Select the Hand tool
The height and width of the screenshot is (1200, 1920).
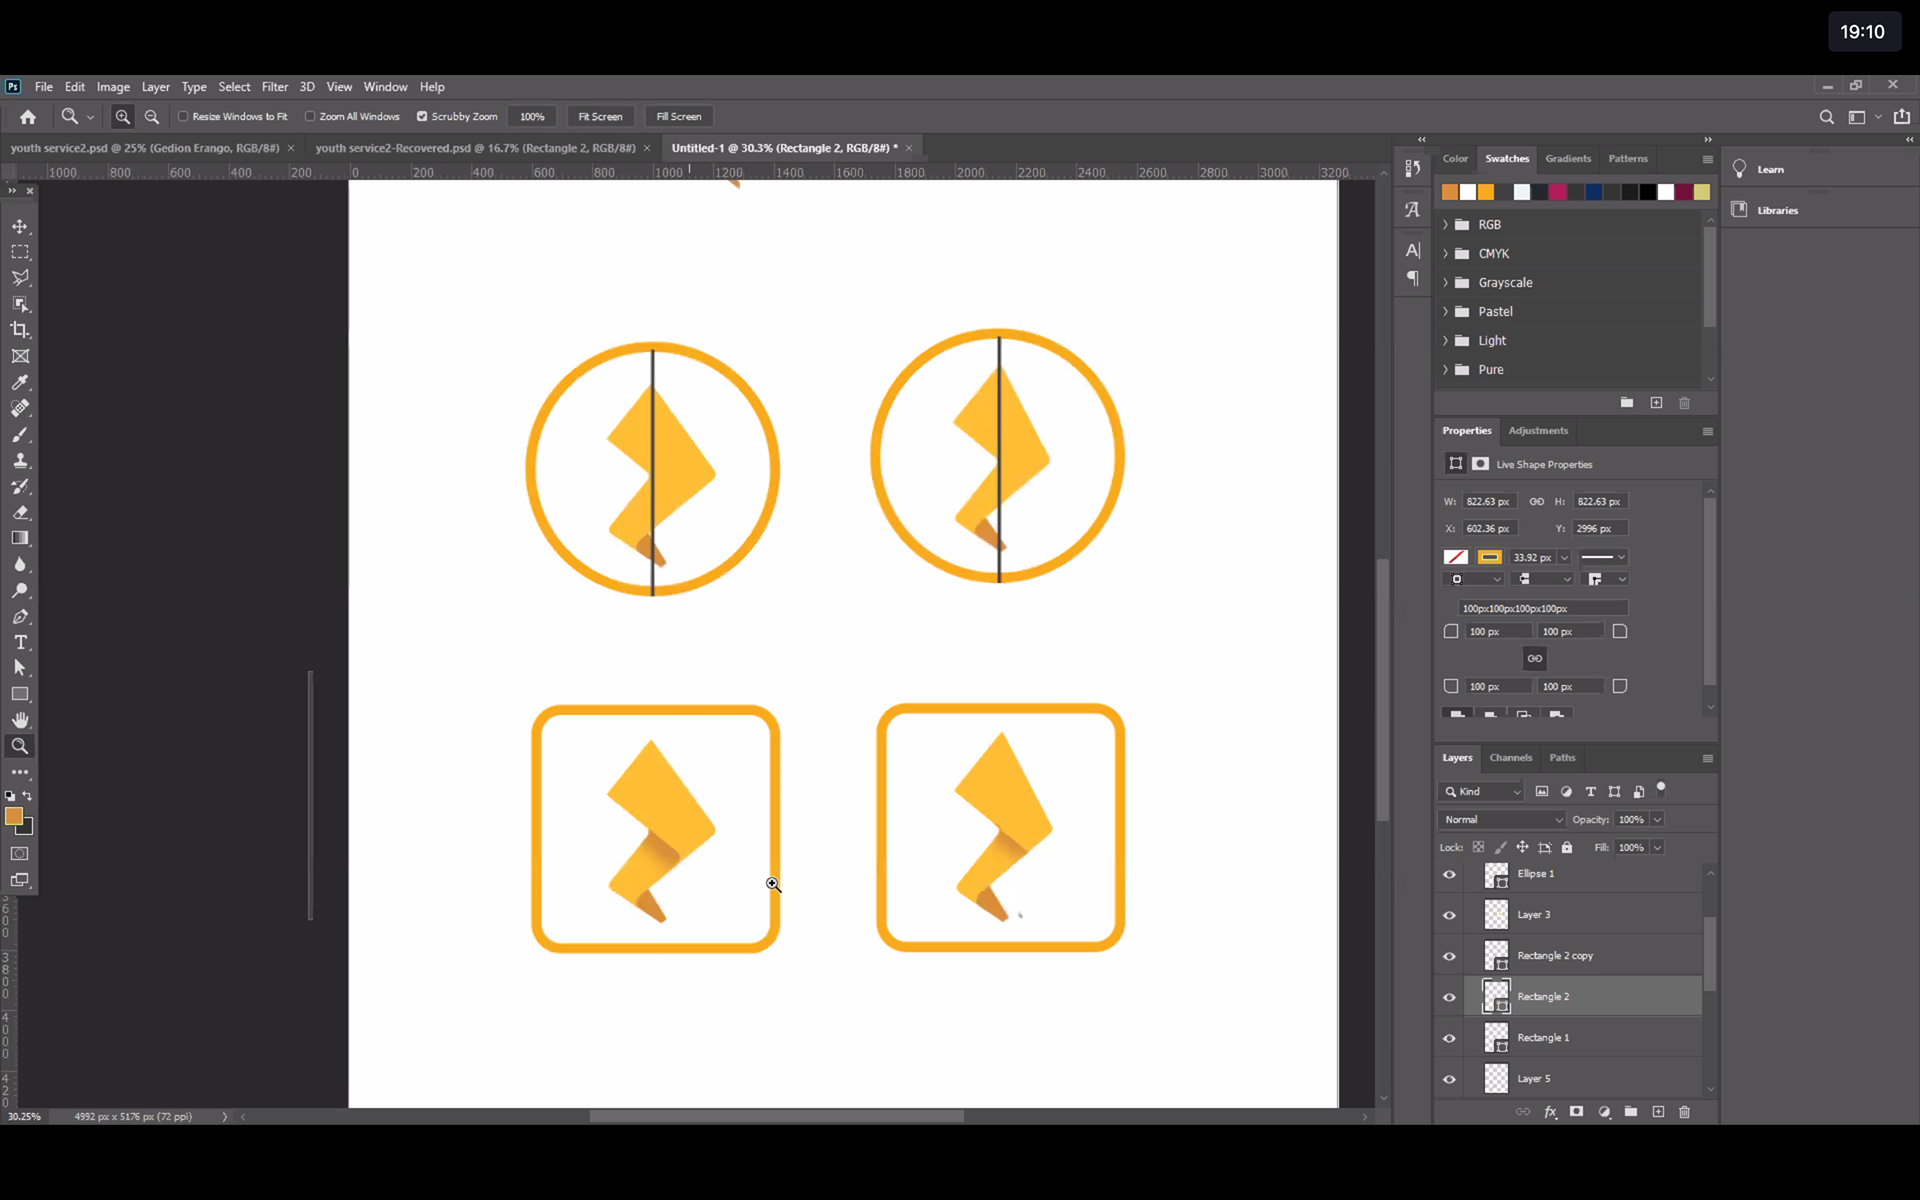tap(20, 720)
